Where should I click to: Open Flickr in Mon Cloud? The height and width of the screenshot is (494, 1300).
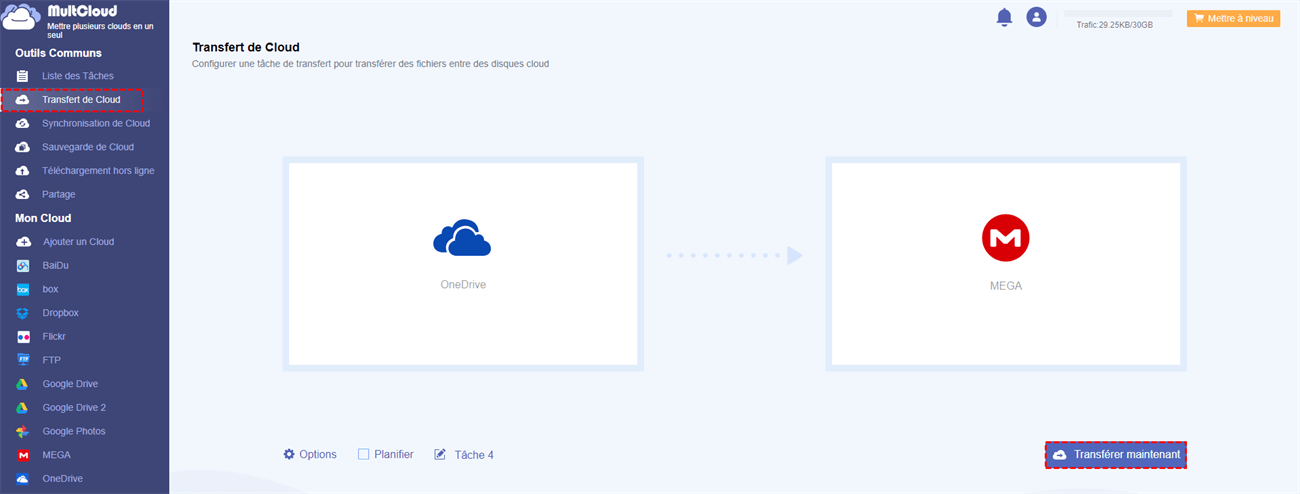(x=54, y=337)
